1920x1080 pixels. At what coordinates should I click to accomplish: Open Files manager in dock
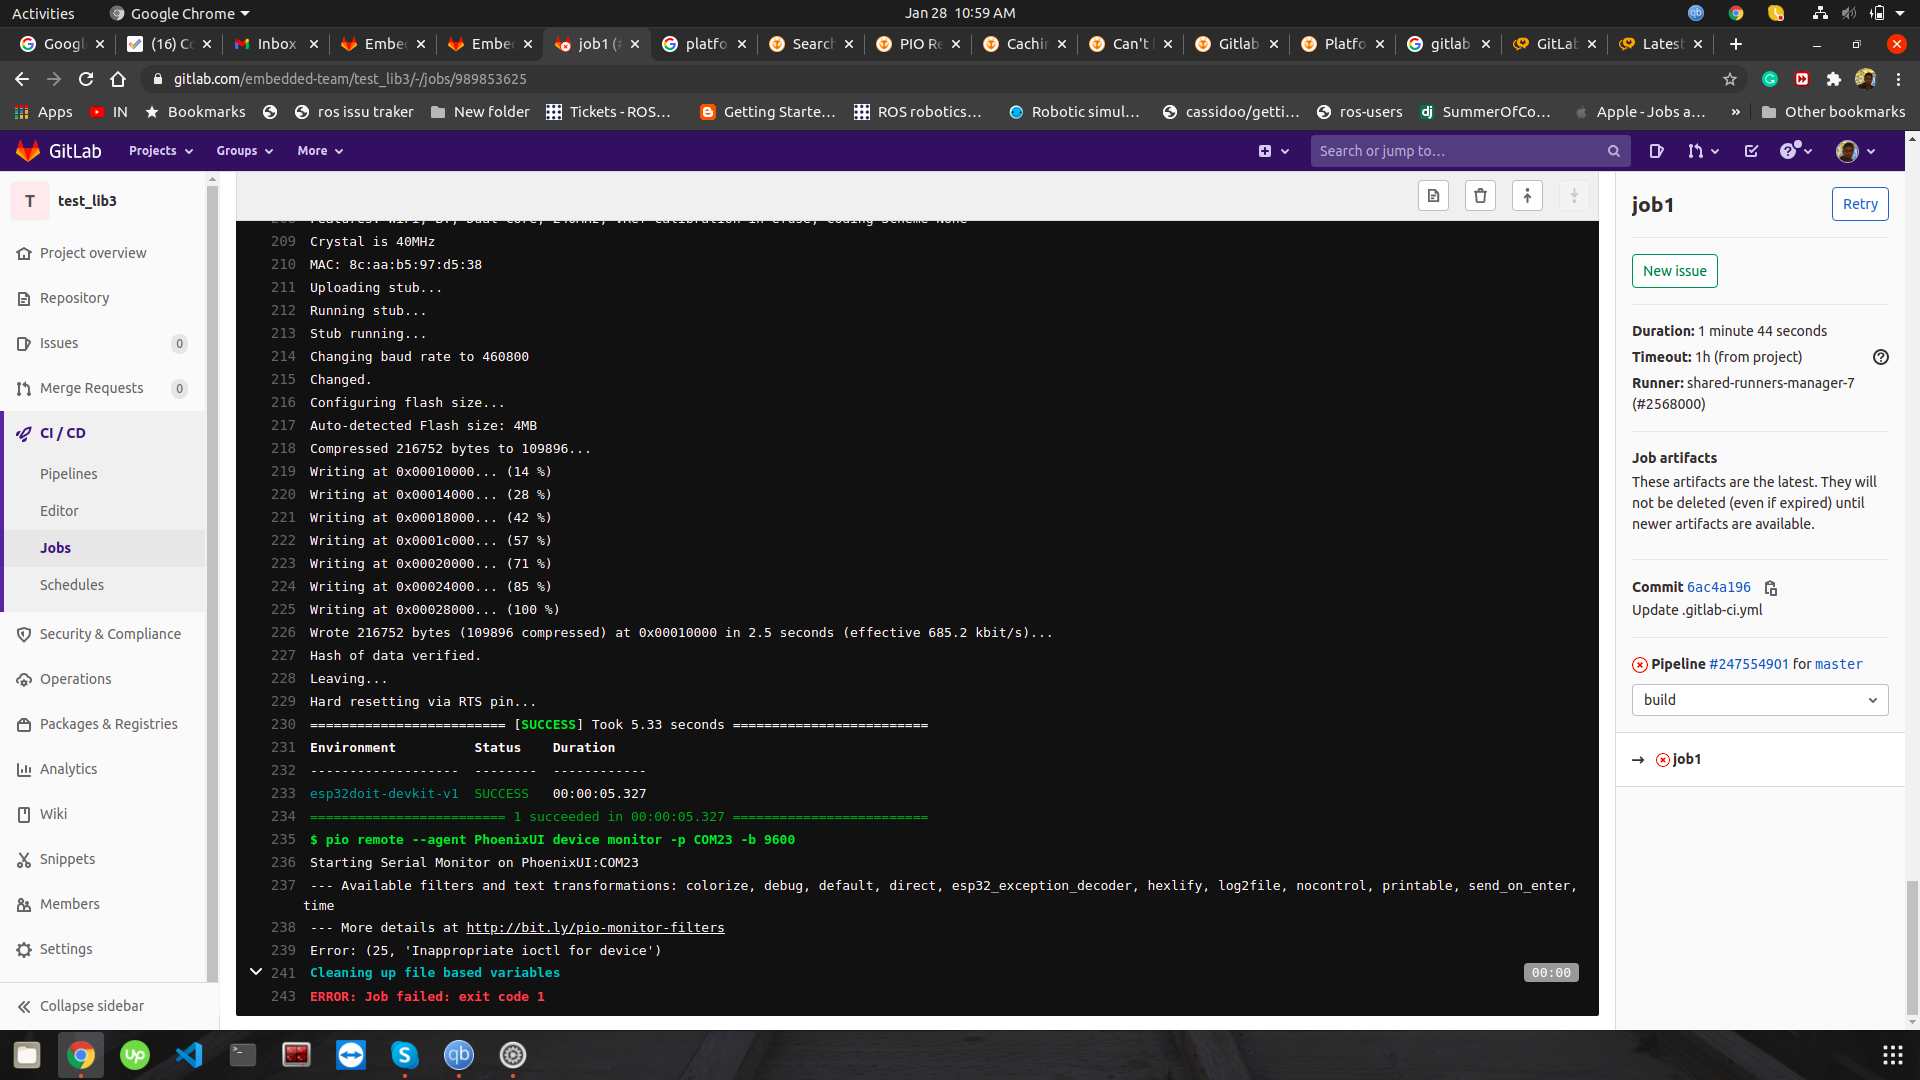(x=27, y=1055)
